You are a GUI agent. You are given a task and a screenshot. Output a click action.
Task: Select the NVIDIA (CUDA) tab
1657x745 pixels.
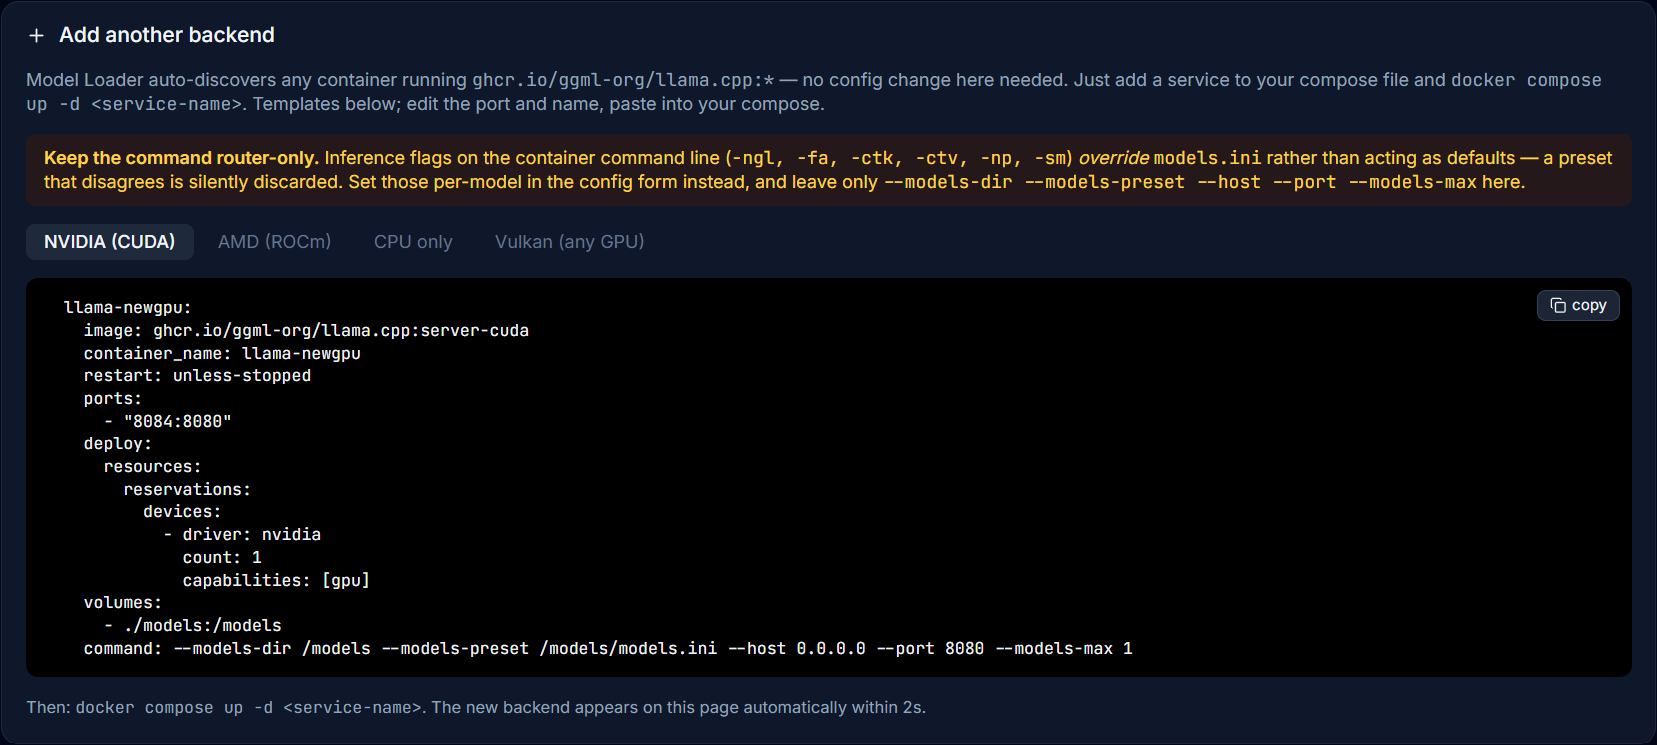click(110, 242)
